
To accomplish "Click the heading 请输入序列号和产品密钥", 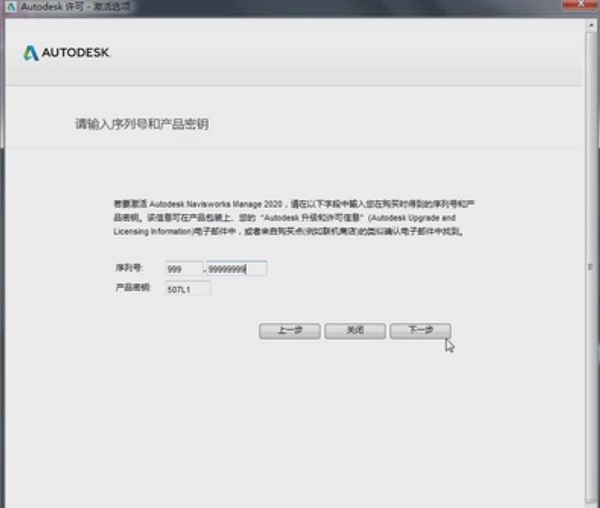I will coord(142,124).
